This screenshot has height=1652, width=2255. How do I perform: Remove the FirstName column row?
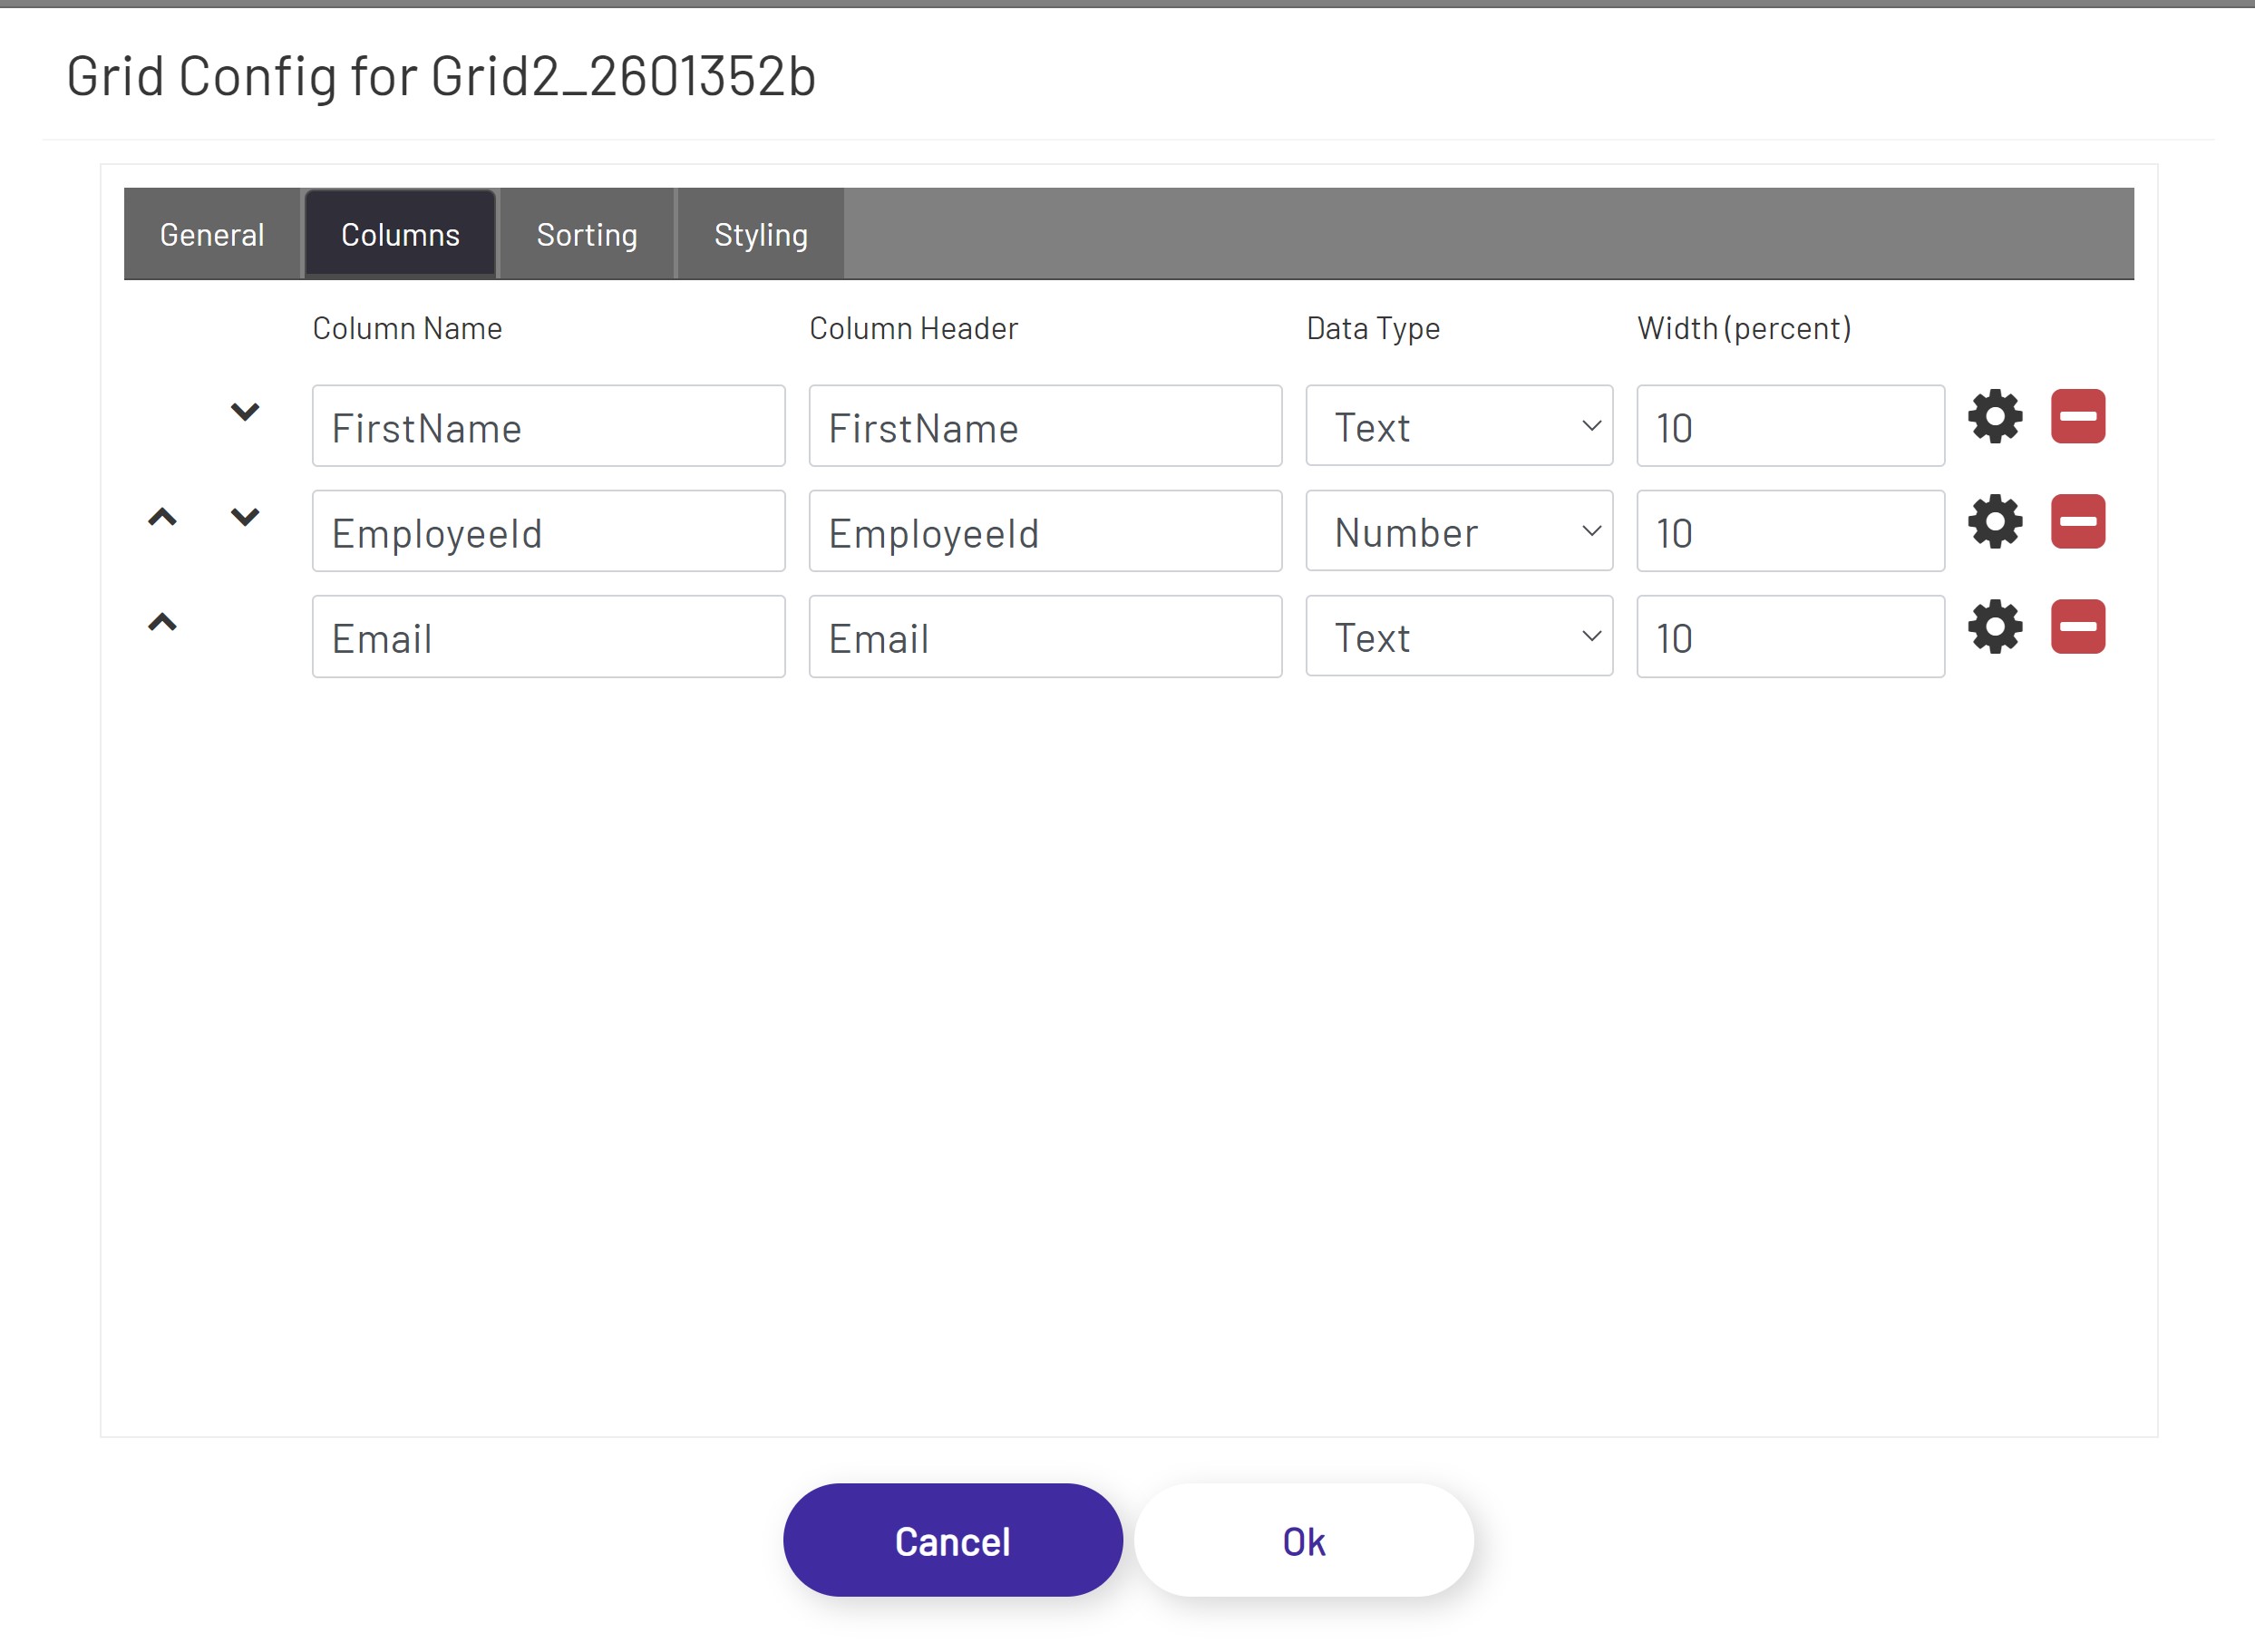(2077, 416)
